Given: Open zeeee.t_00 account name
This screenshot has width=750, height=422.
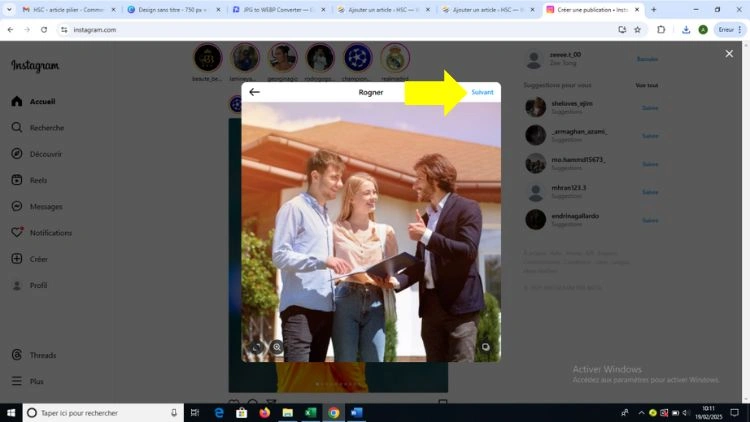Looking at the screenshot, I should click(x=565, y=55).
